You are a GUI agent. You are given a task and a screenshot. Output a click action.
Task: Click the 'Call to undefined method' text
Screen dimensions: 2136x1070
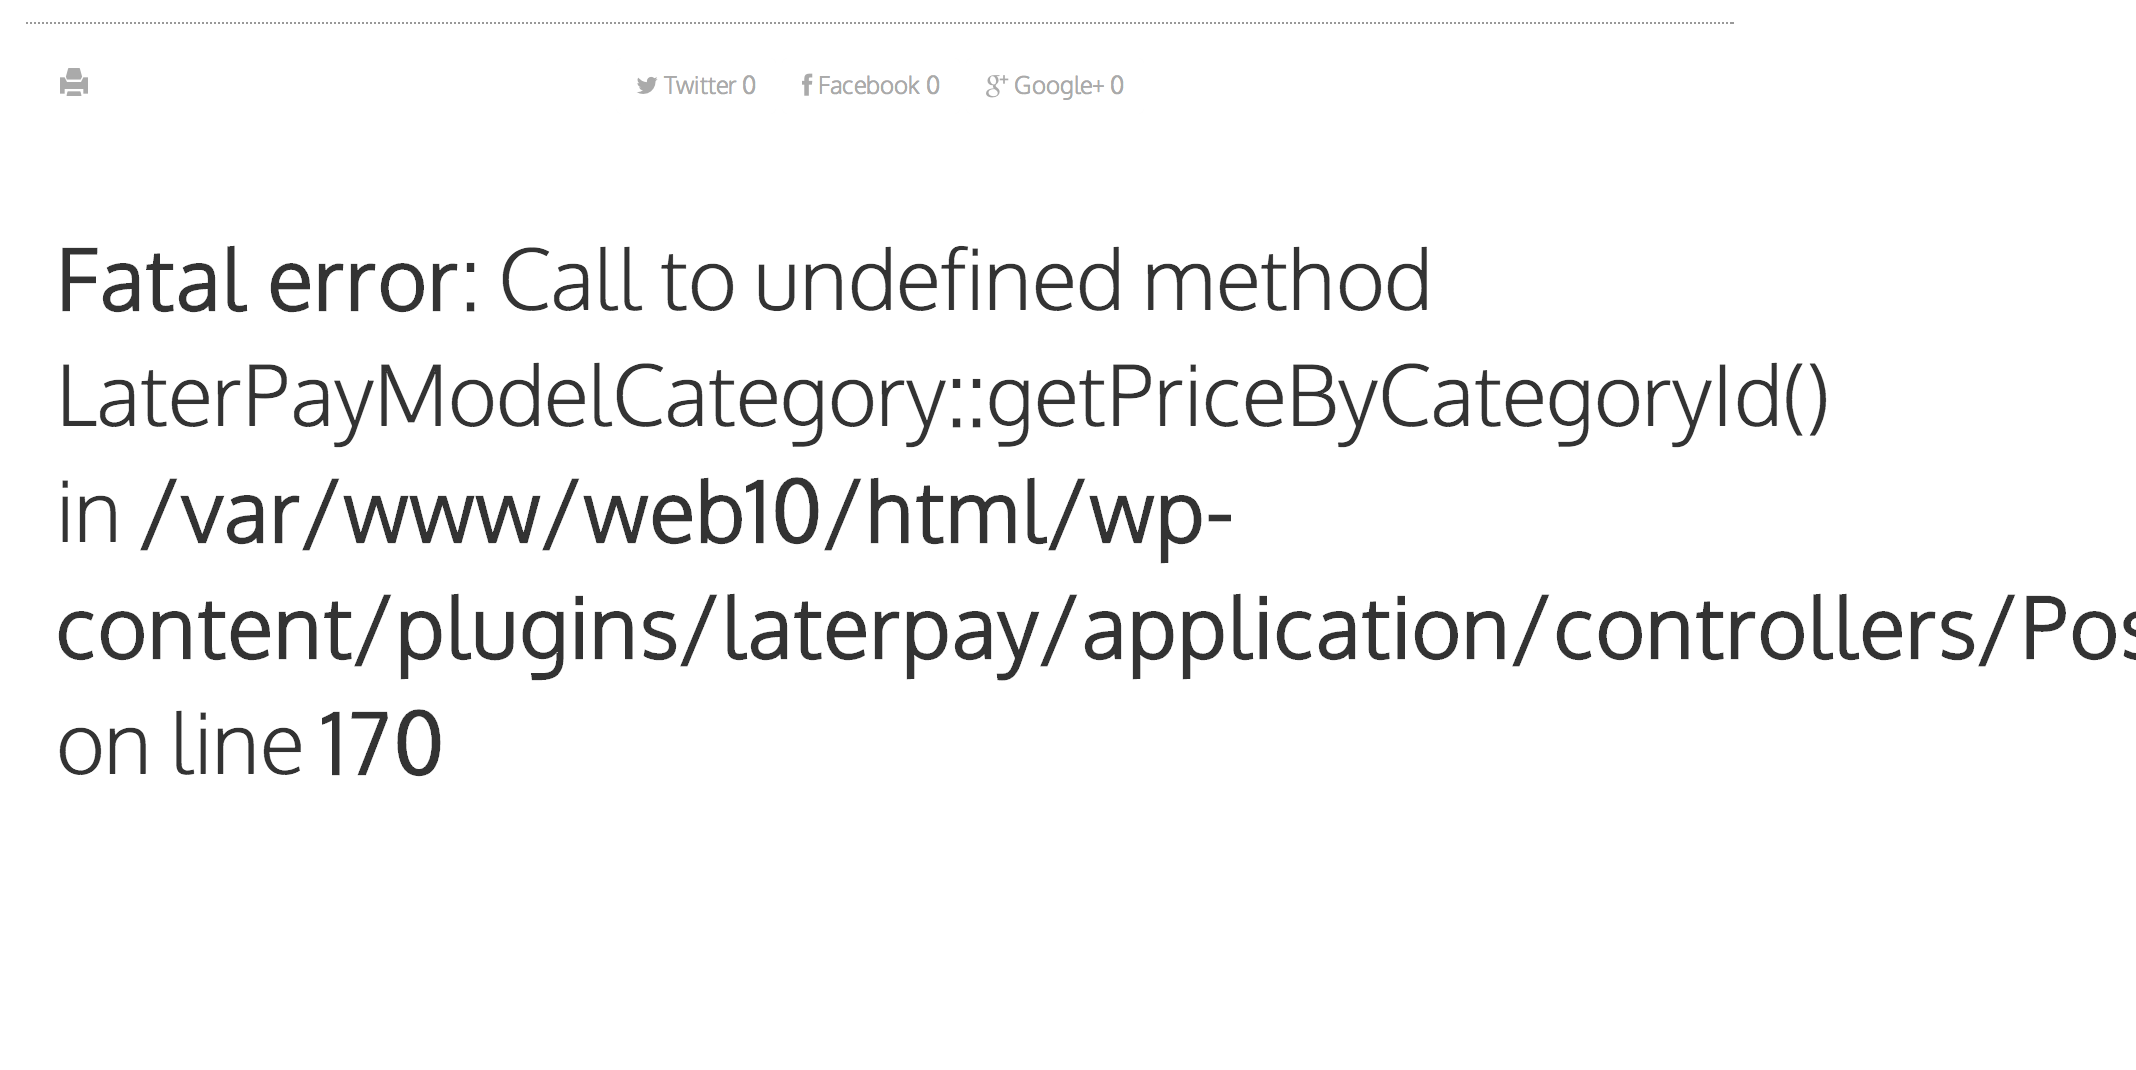pos(965,281)
